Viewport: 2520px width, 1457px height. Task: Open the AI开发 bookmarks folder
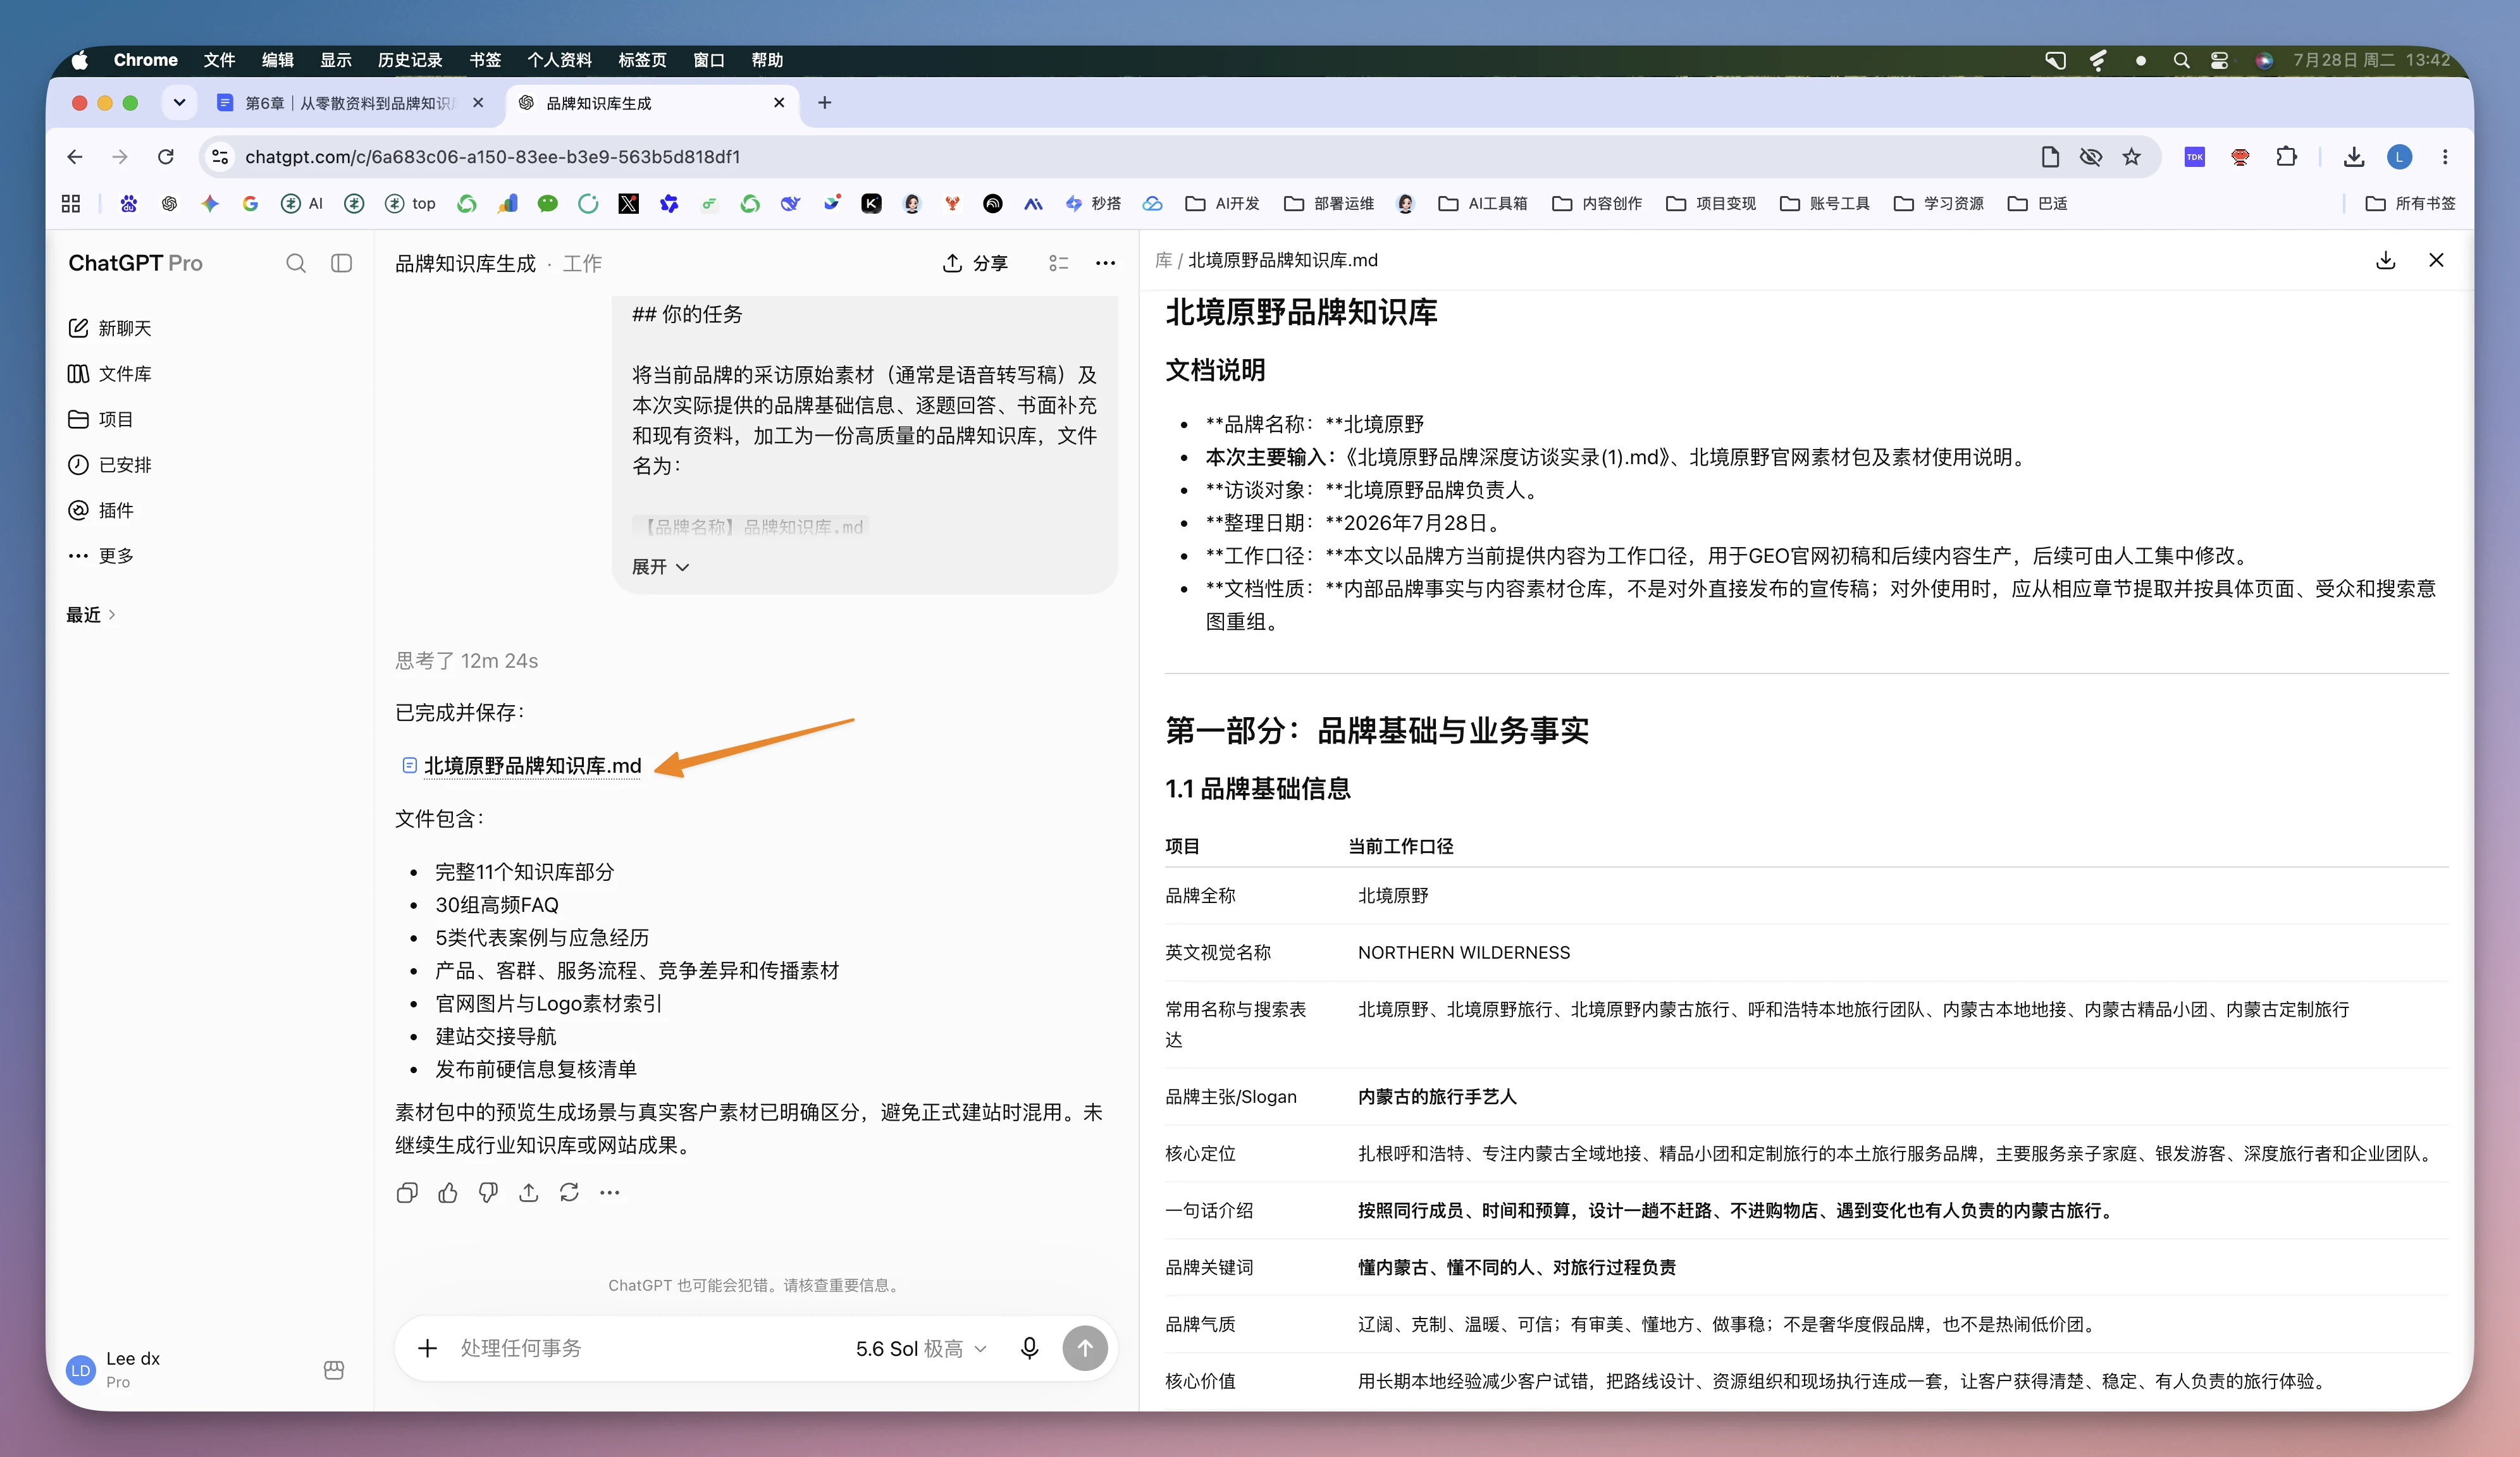(1222, 203)
